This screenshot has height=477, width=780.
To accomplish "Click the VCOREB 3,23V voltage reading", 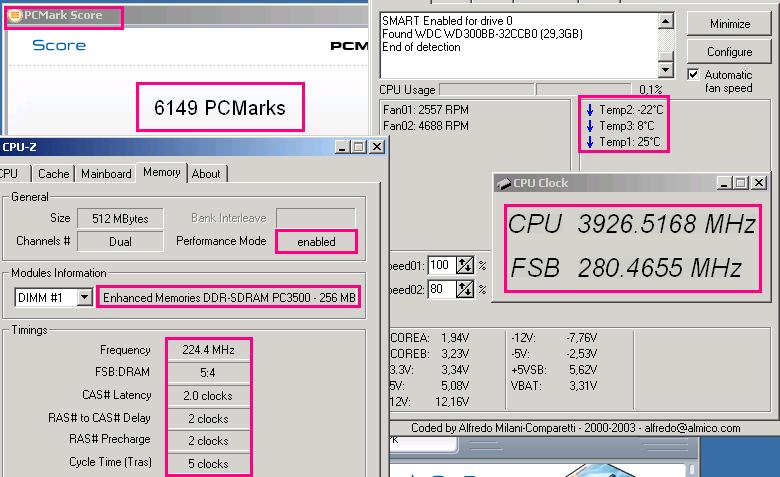I will point(430,354).
